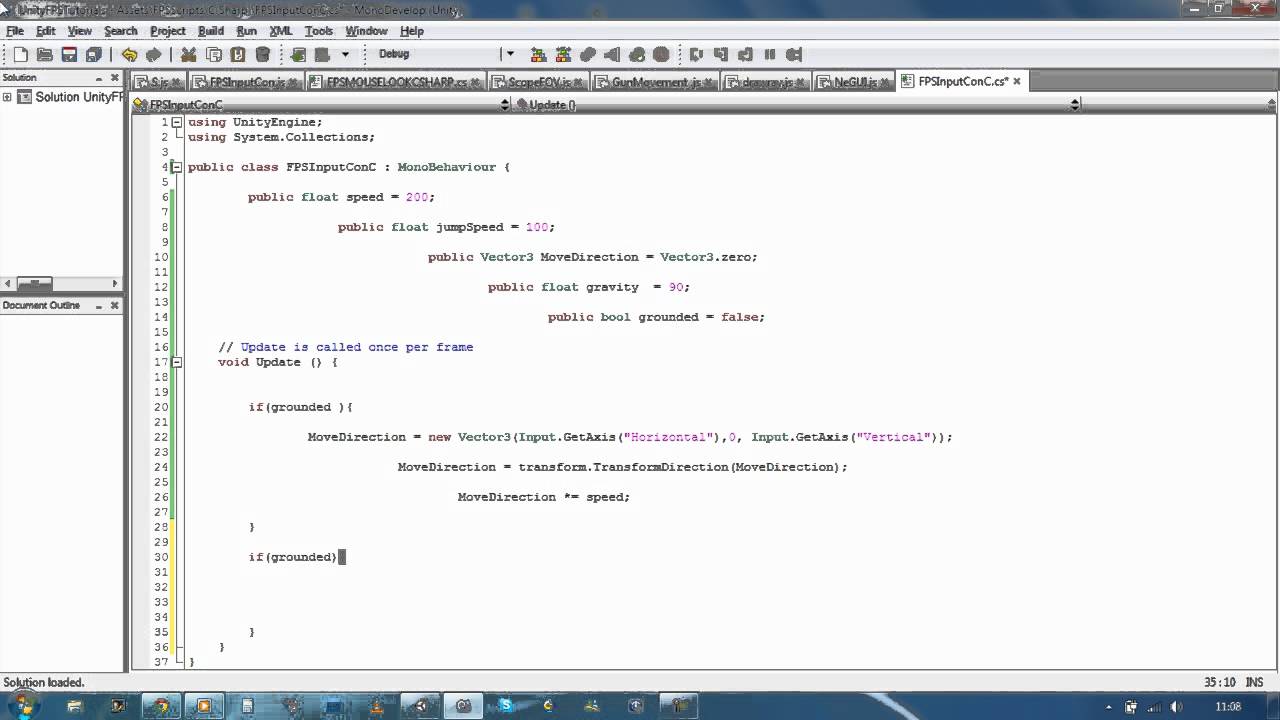Image resolution: width=1280 pixels, height=720 pixels.
Task: Open the File menu
Action: tap(15, 31)
